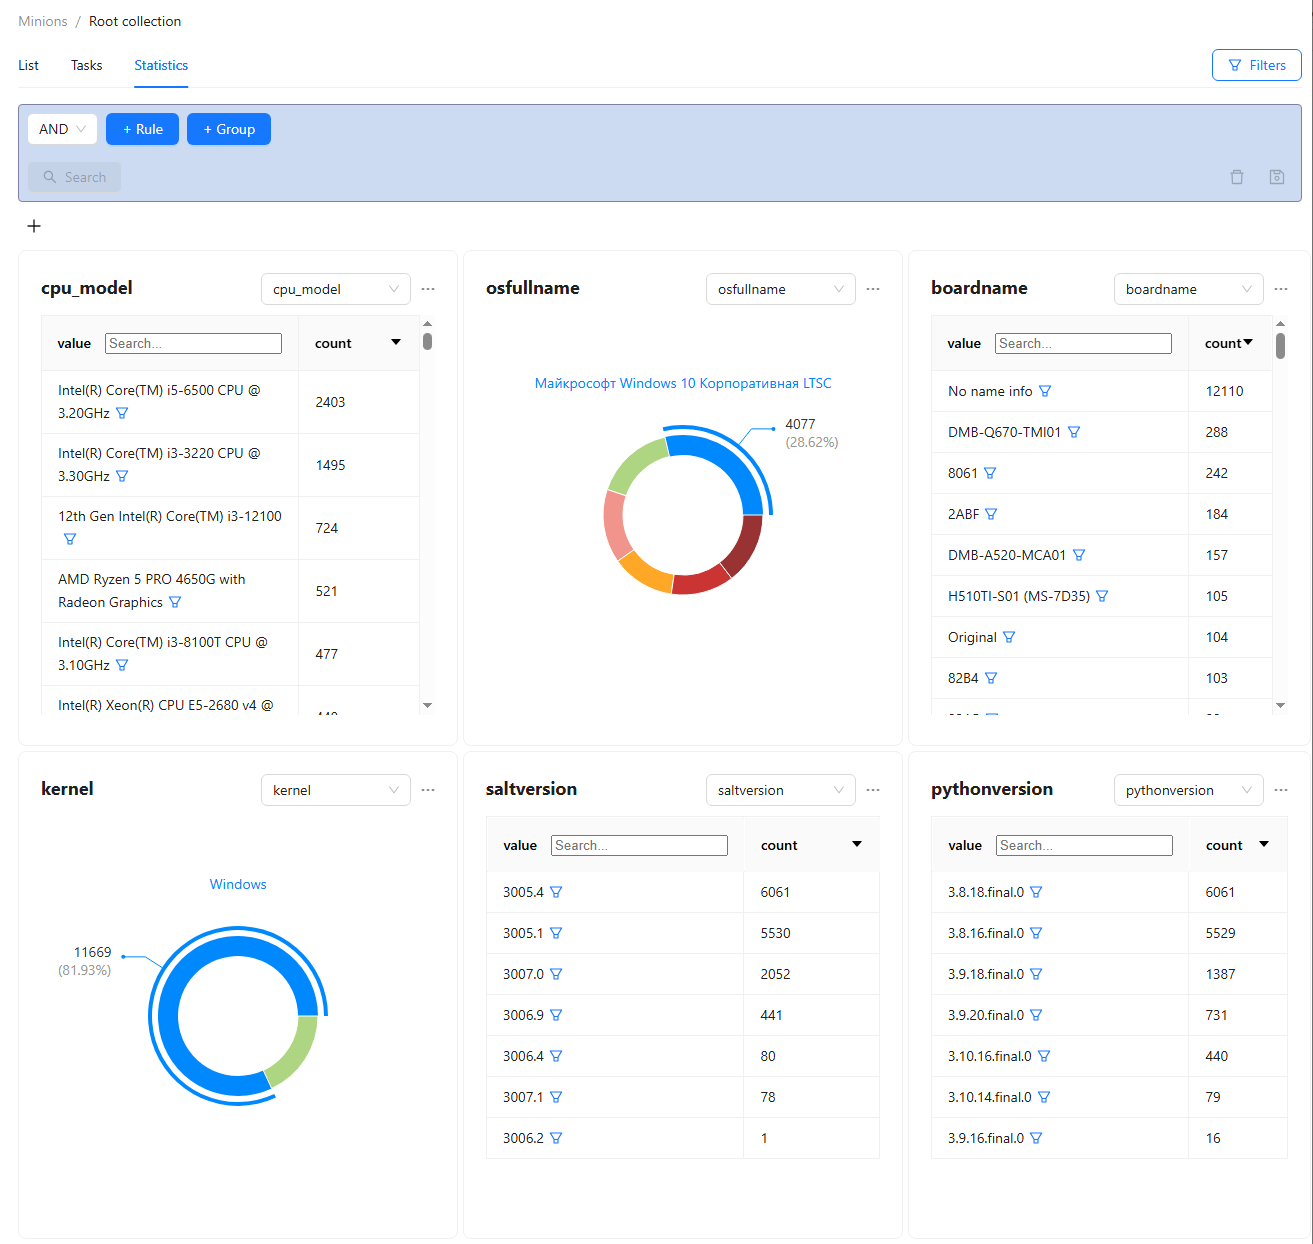
Task: Open the cpu_model field dropdown
Action: pyautogui.click(x=336, y=289)
